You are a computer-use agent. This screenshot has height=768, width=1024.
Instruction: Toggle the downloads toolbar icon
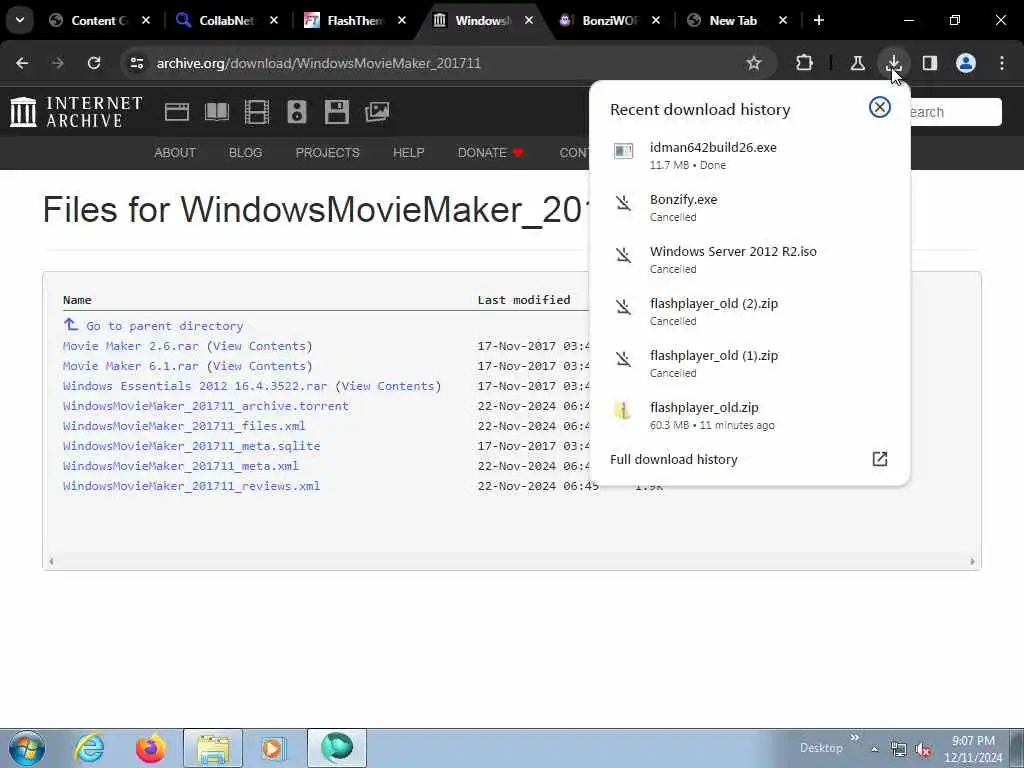[x=893, y=63]
